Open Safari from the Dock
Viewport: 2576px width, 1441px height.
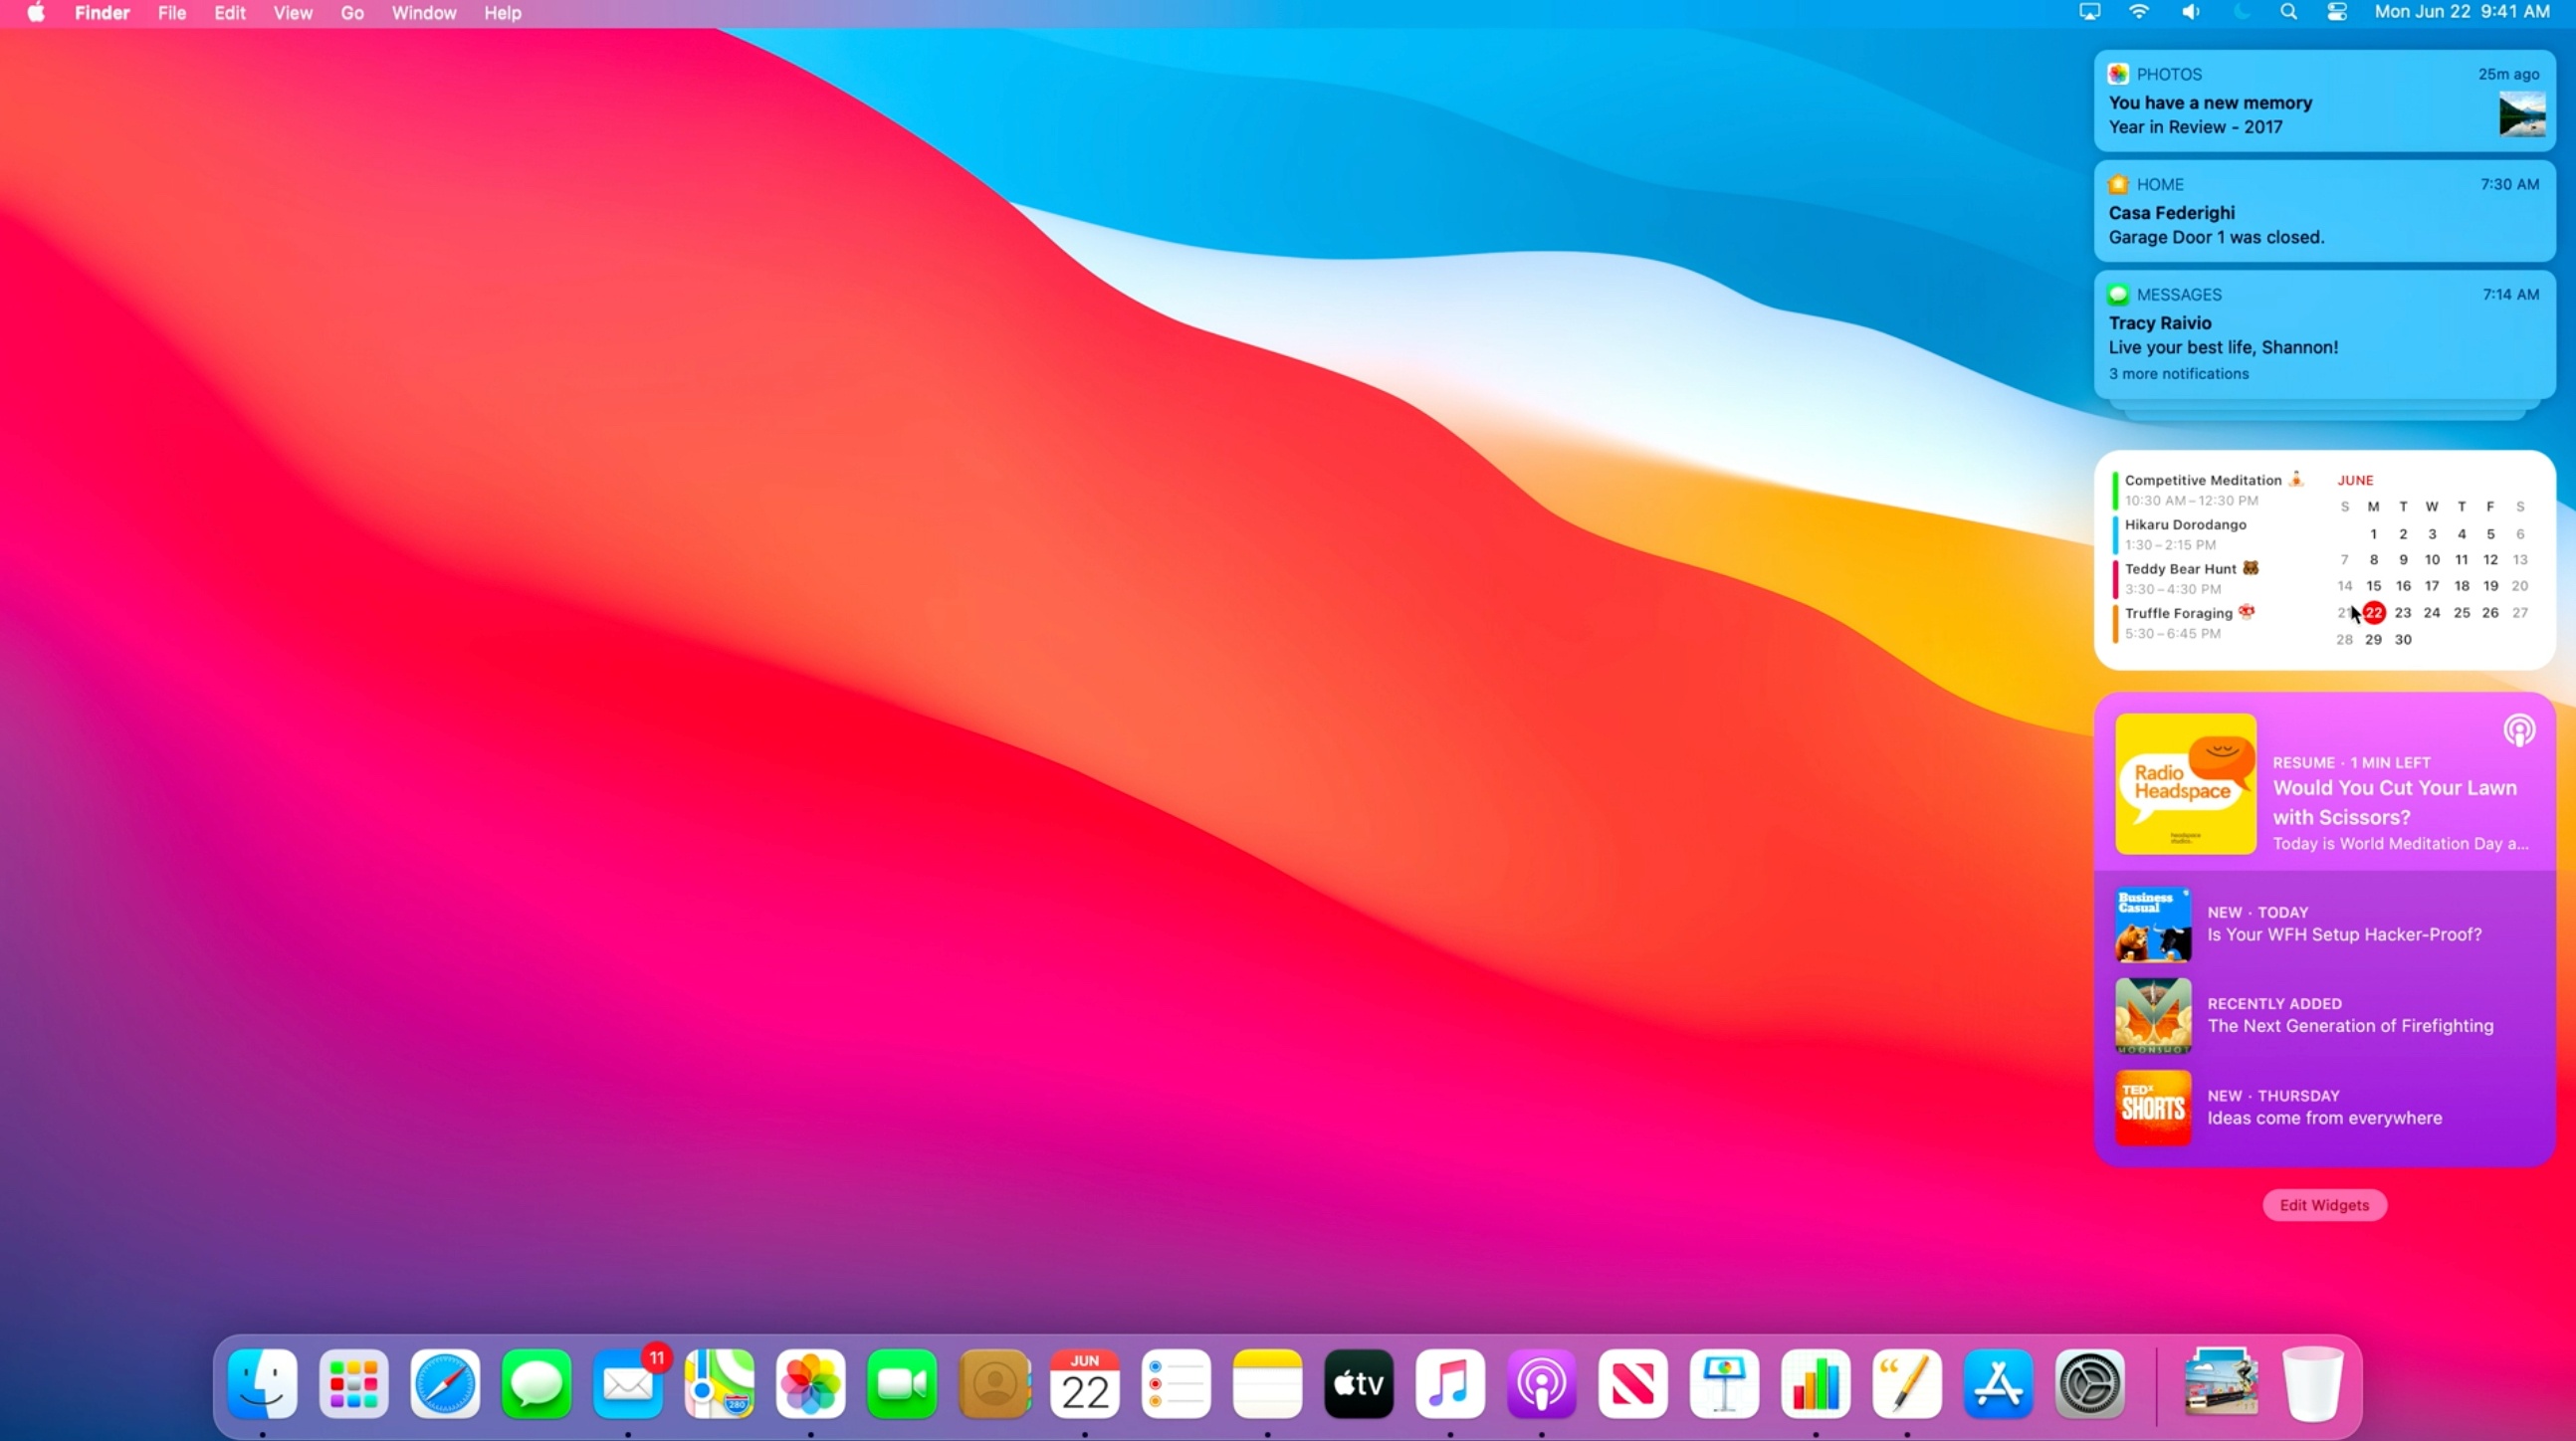click(x=445, y=1385)
